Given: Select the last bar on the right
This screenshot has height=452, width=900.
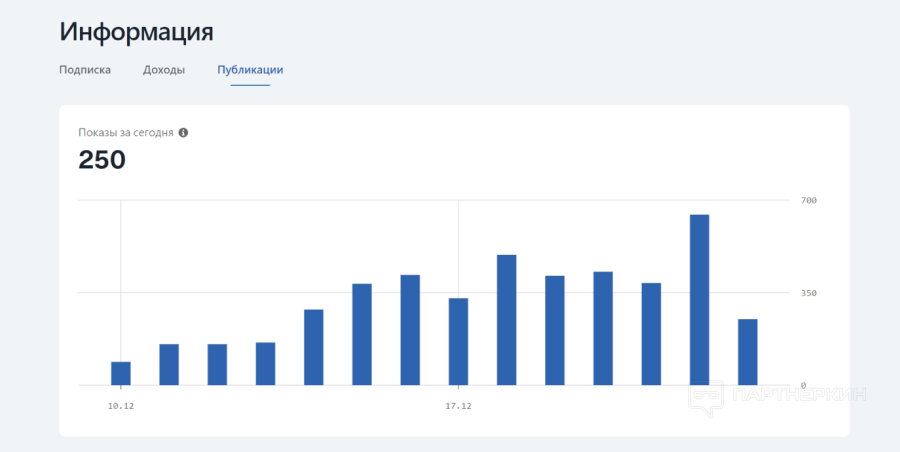Looking at the screenshot, I should pyautogui.click(x=747, y=352).
